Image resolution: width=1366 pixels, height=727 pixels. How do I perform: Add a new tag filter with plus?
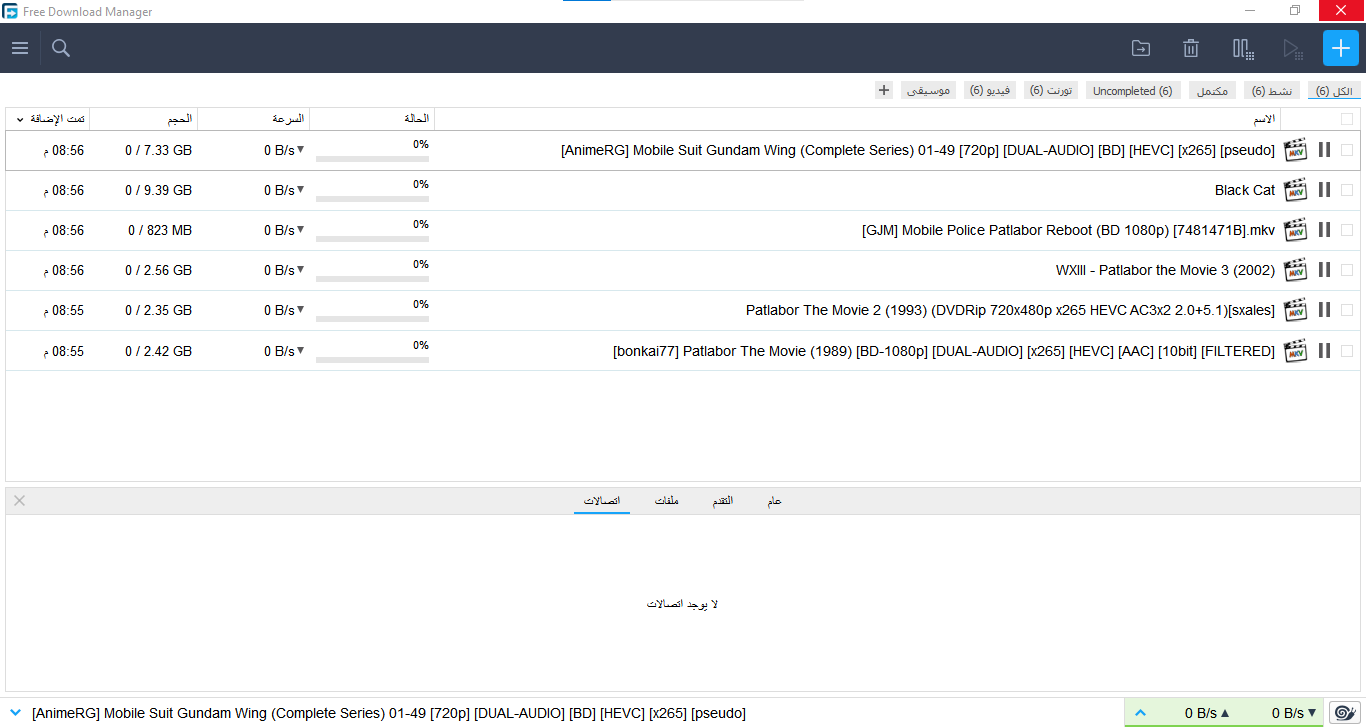coord(884,90)
